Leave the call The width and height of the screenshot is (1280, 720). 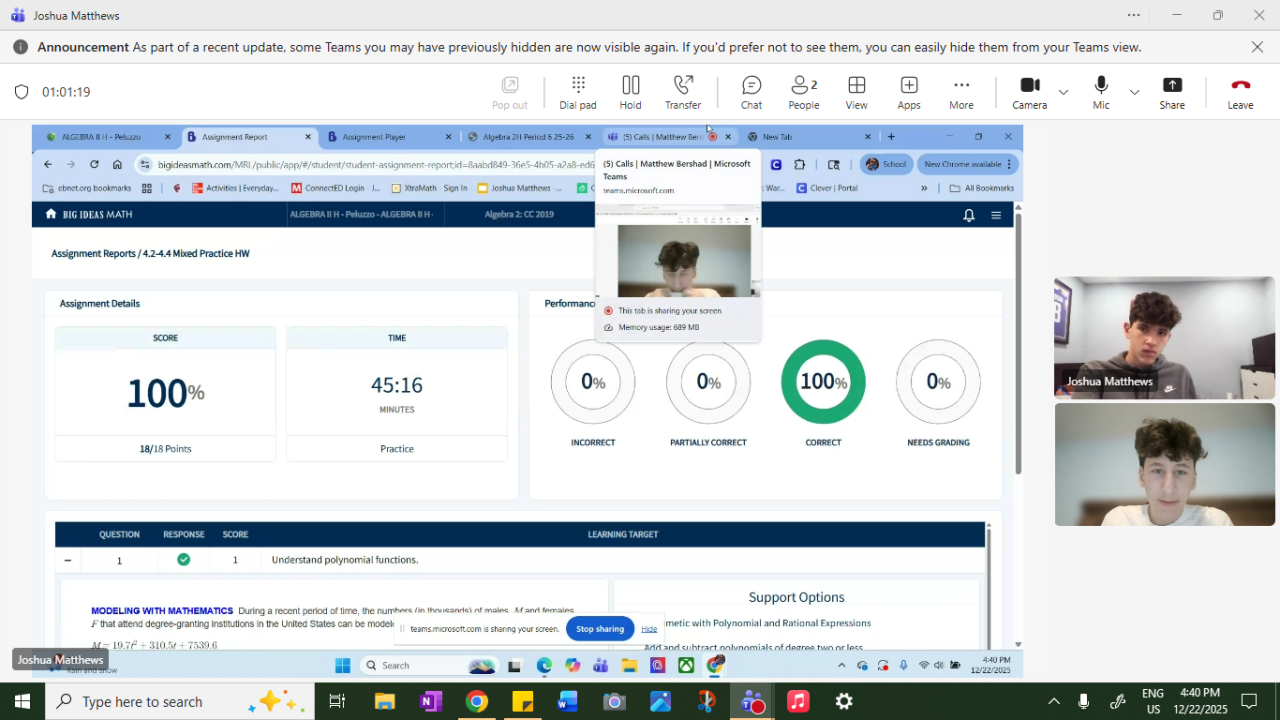click(x=1240, y=91)
